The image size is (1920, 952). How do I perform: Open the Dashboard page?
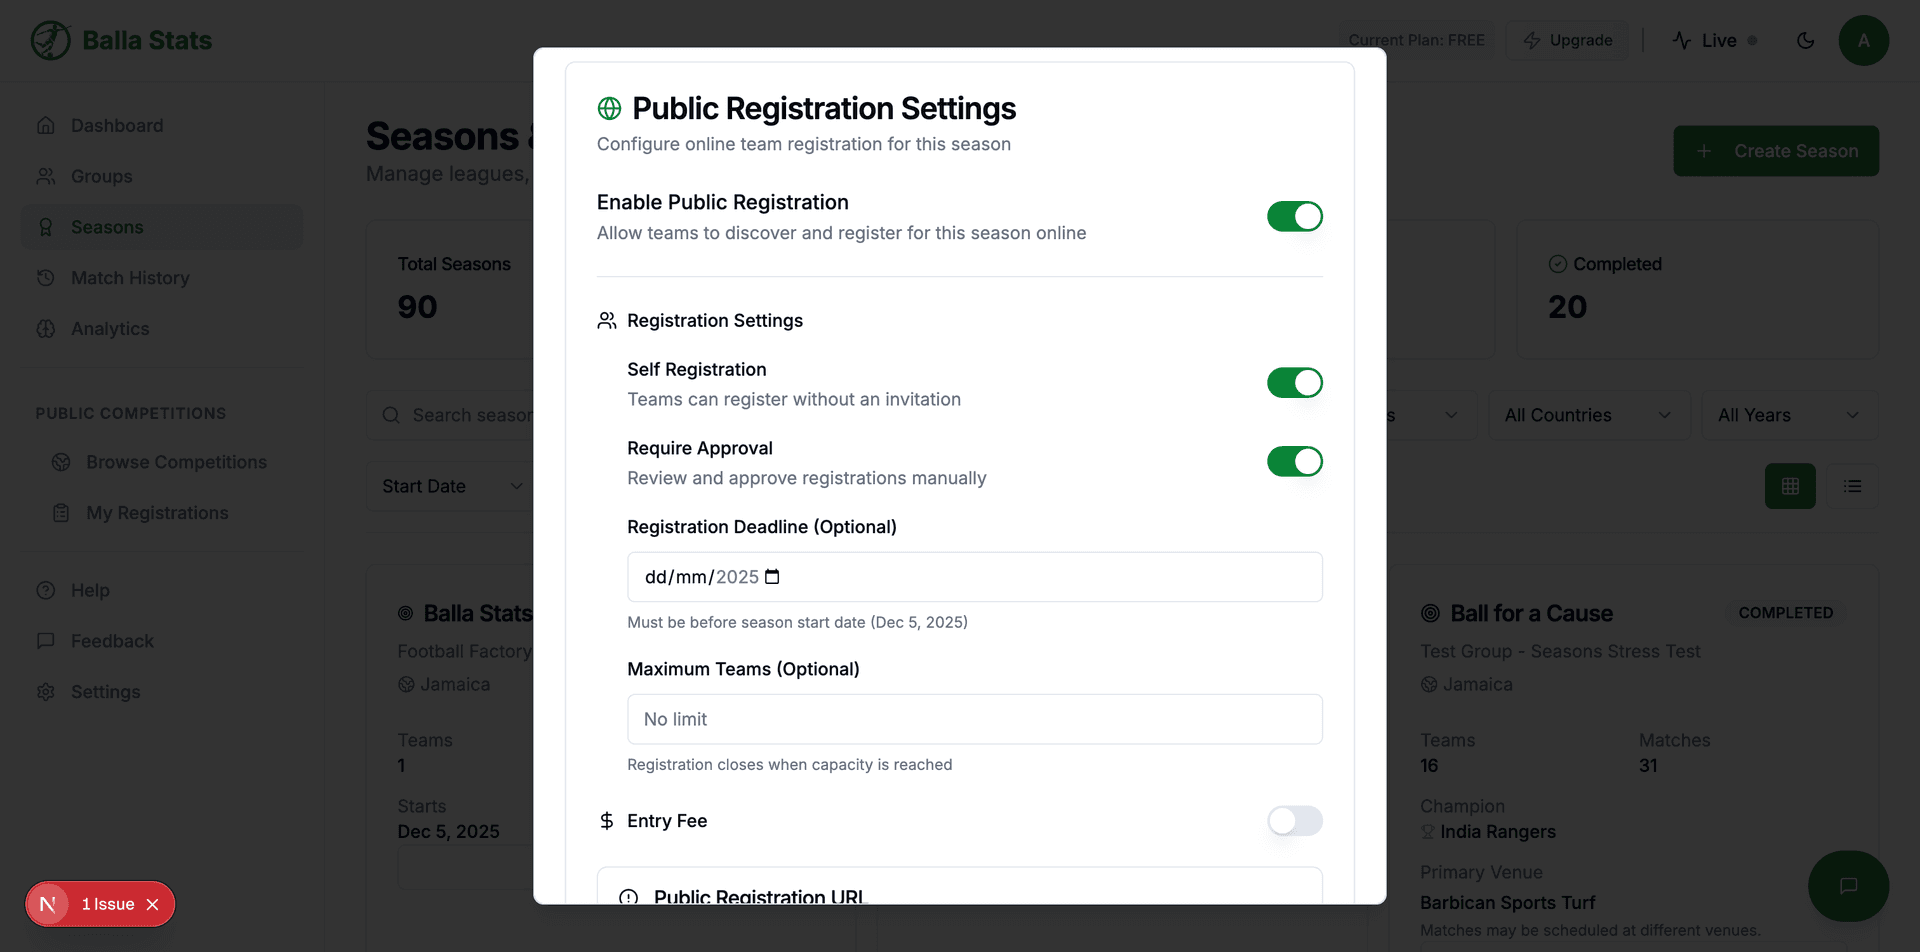pyautogui.click(x=117, y=125)
